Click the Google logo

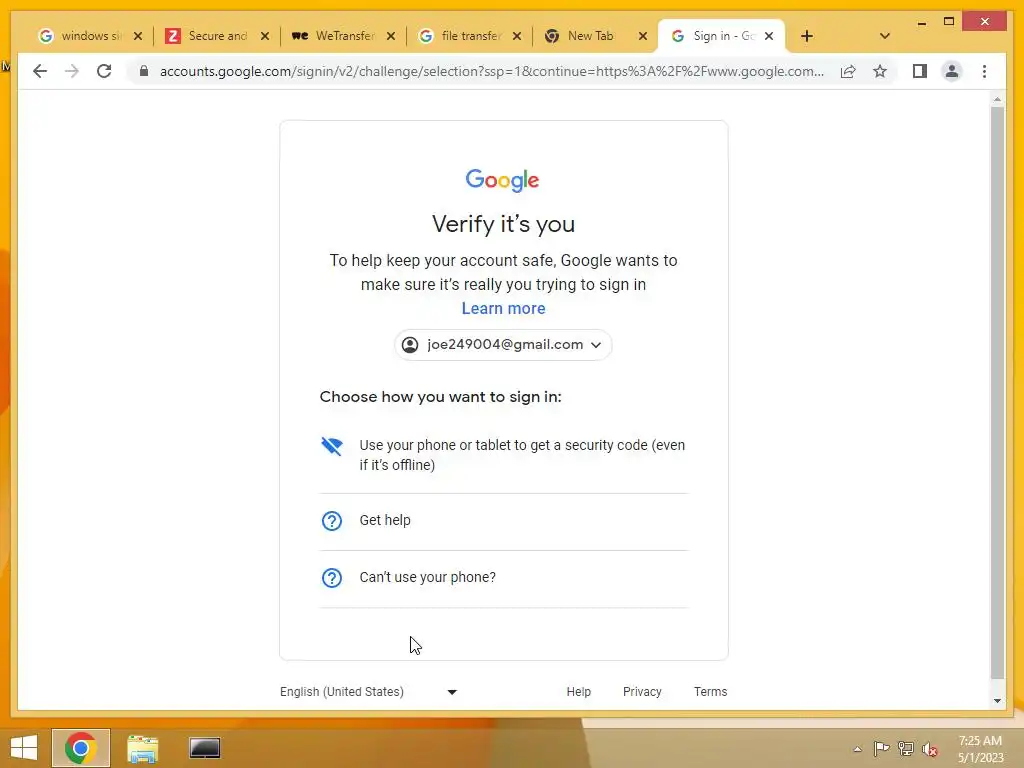[x=502, y=181]
